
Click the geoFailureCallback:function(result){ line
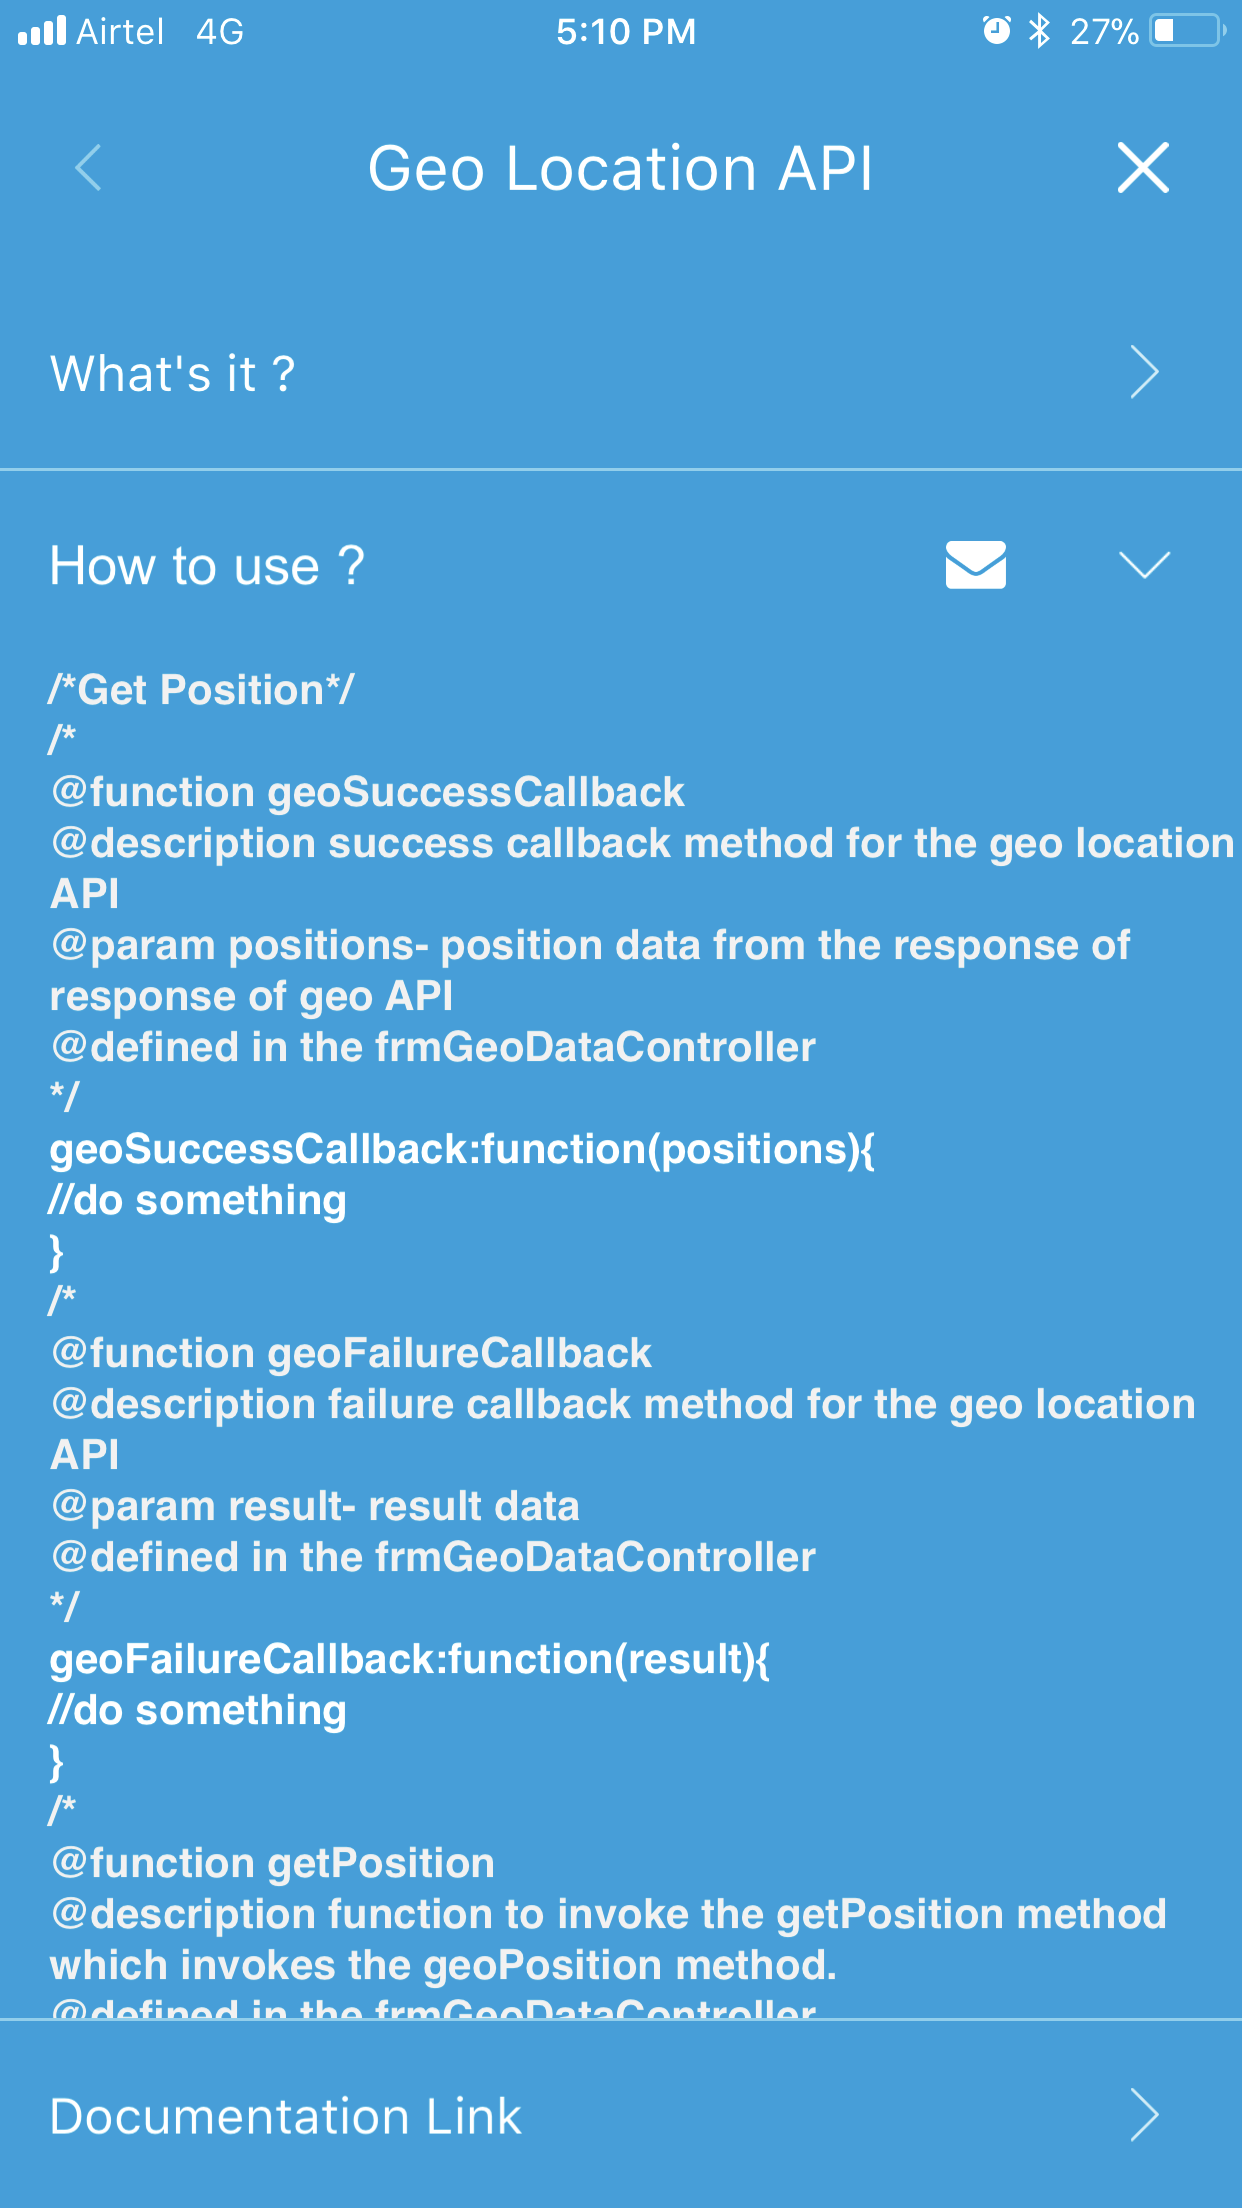click(x=410, y=1659)
